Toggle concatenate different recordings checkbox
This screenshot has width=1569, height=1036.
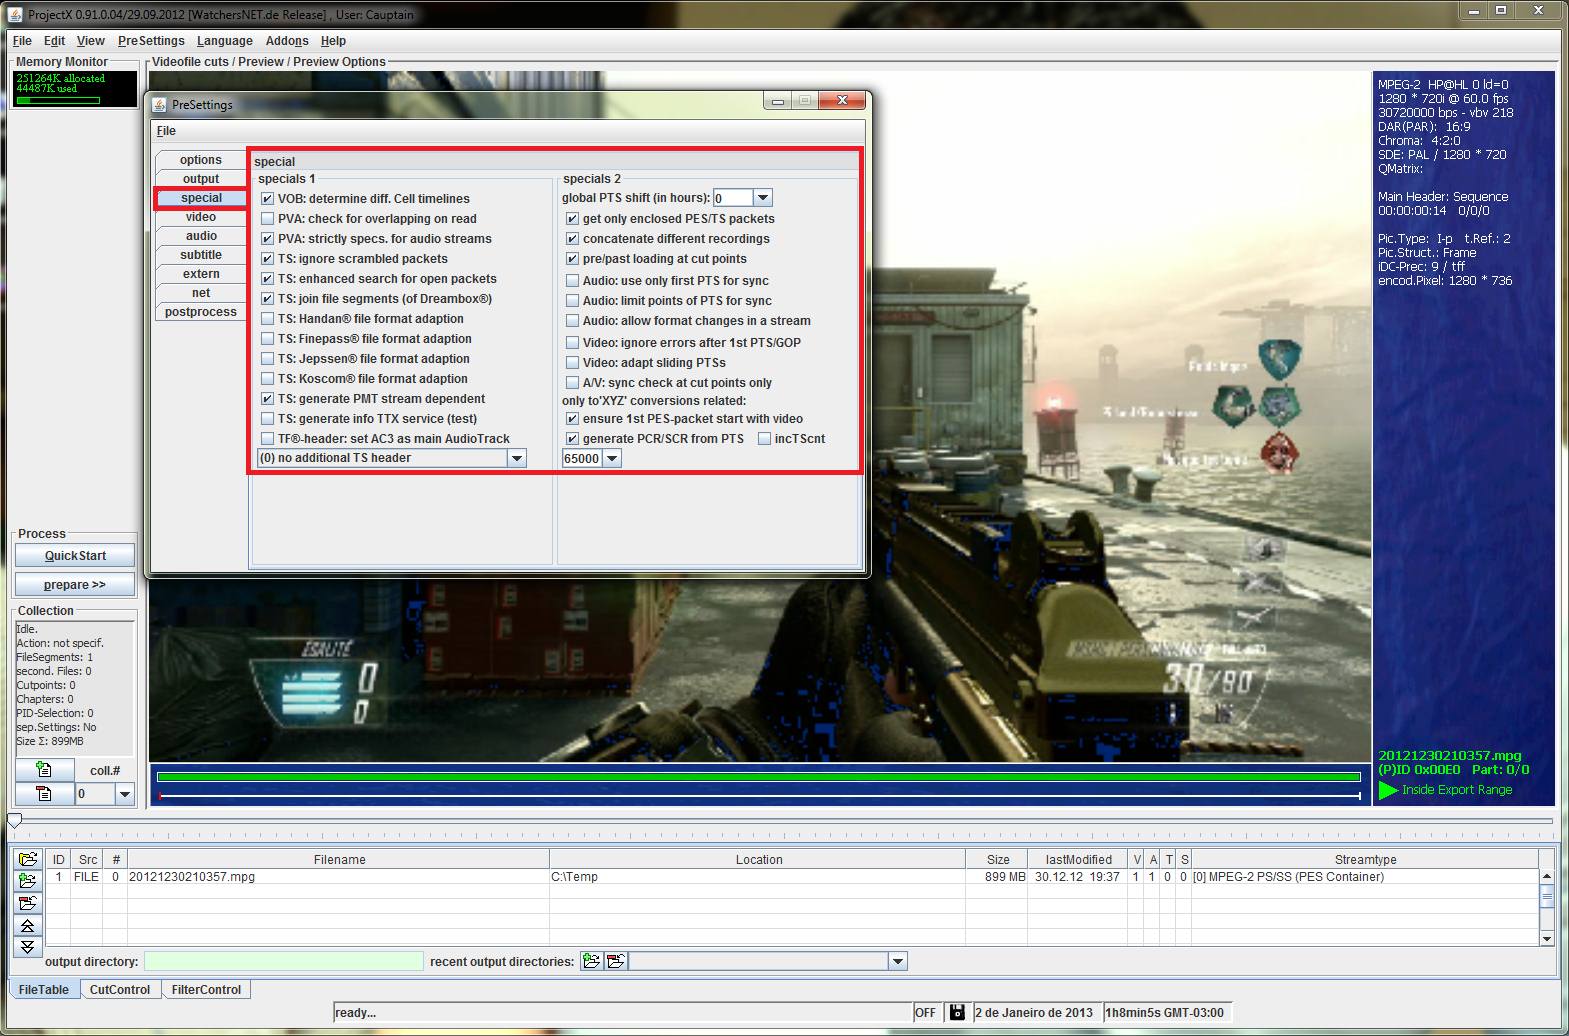tap(572, 239)
